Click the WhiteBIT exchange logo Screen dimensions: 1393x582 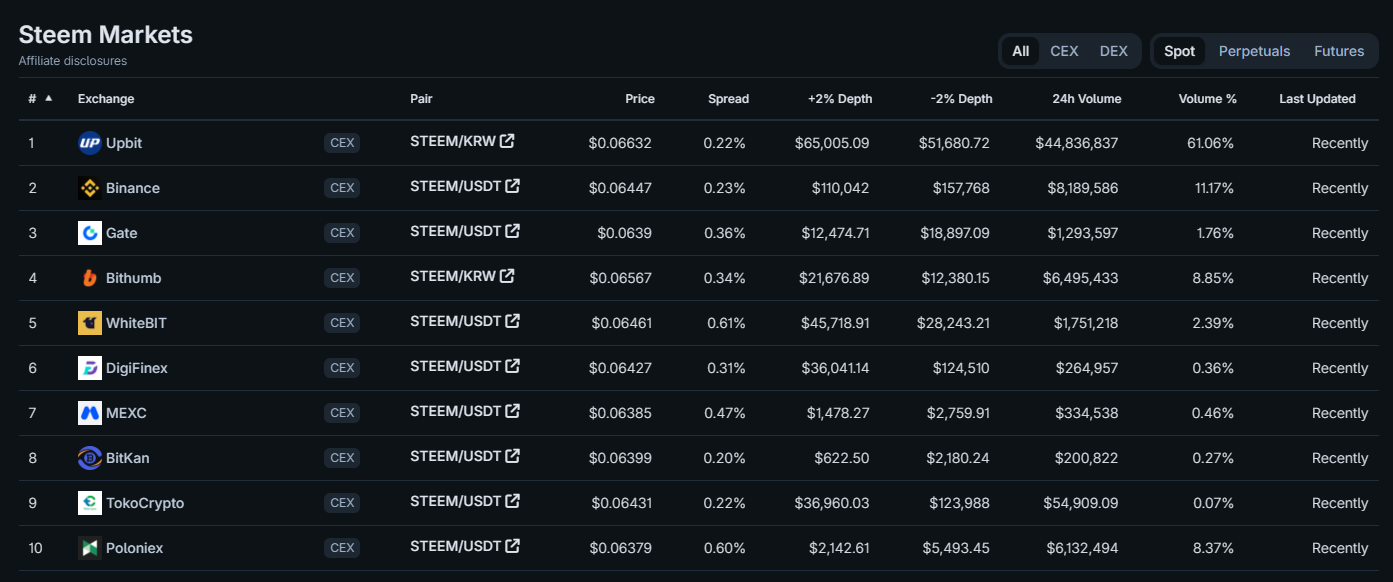coord(90,323)
